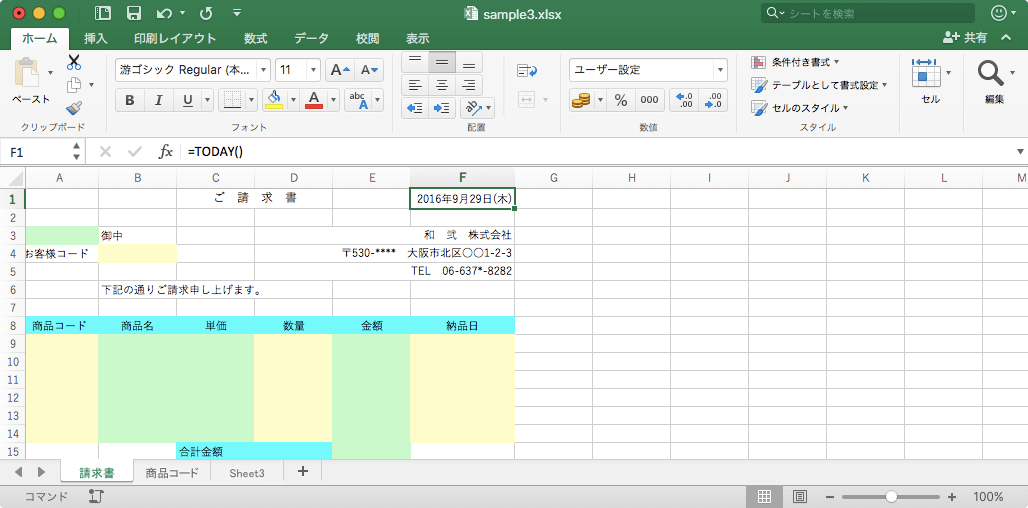Click the Name Box showing F1

coord(37,152)
